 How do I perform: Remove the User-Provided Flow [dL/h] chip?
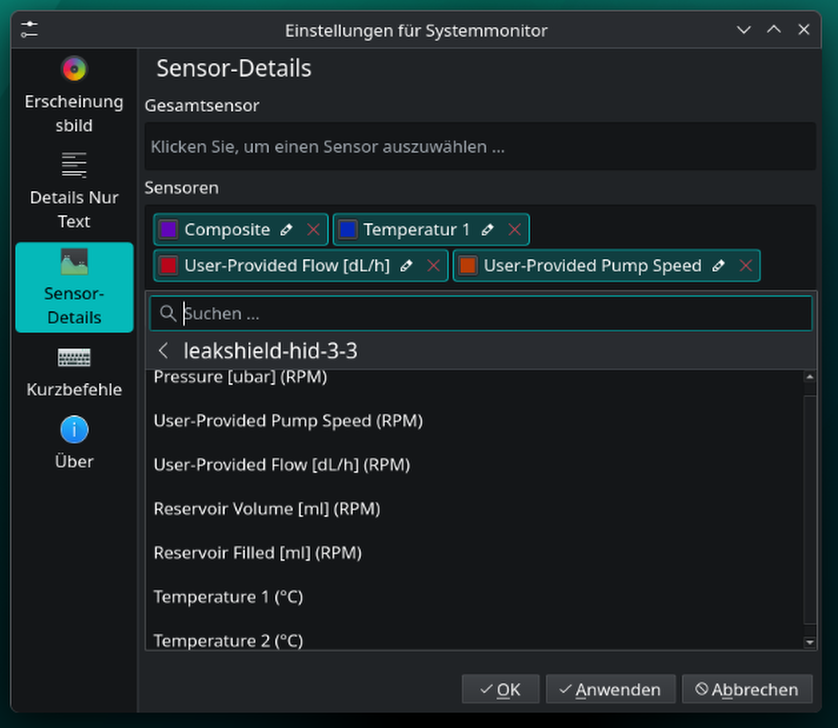click(433, 266)
